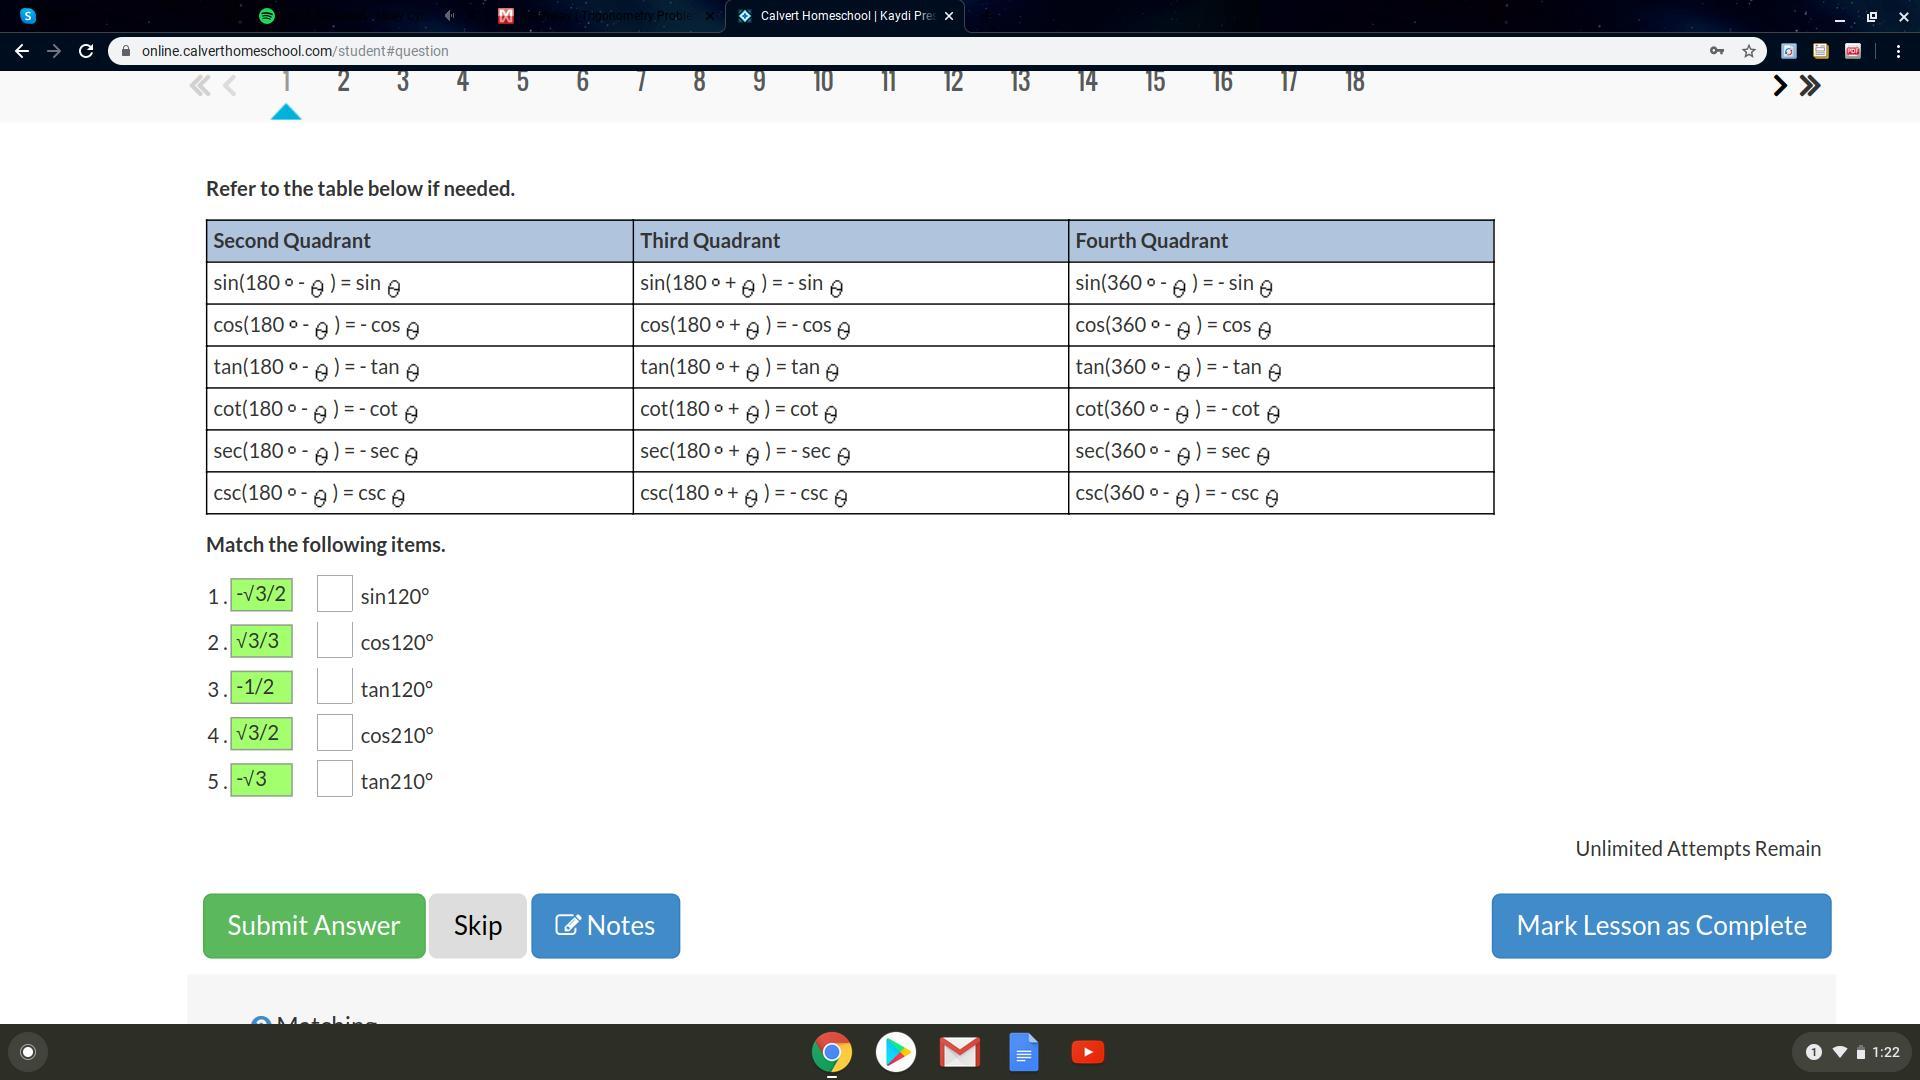Screen dimensions: 1920x1080
Task: Bookmark page with star icon
Action: coord(1749,51)
